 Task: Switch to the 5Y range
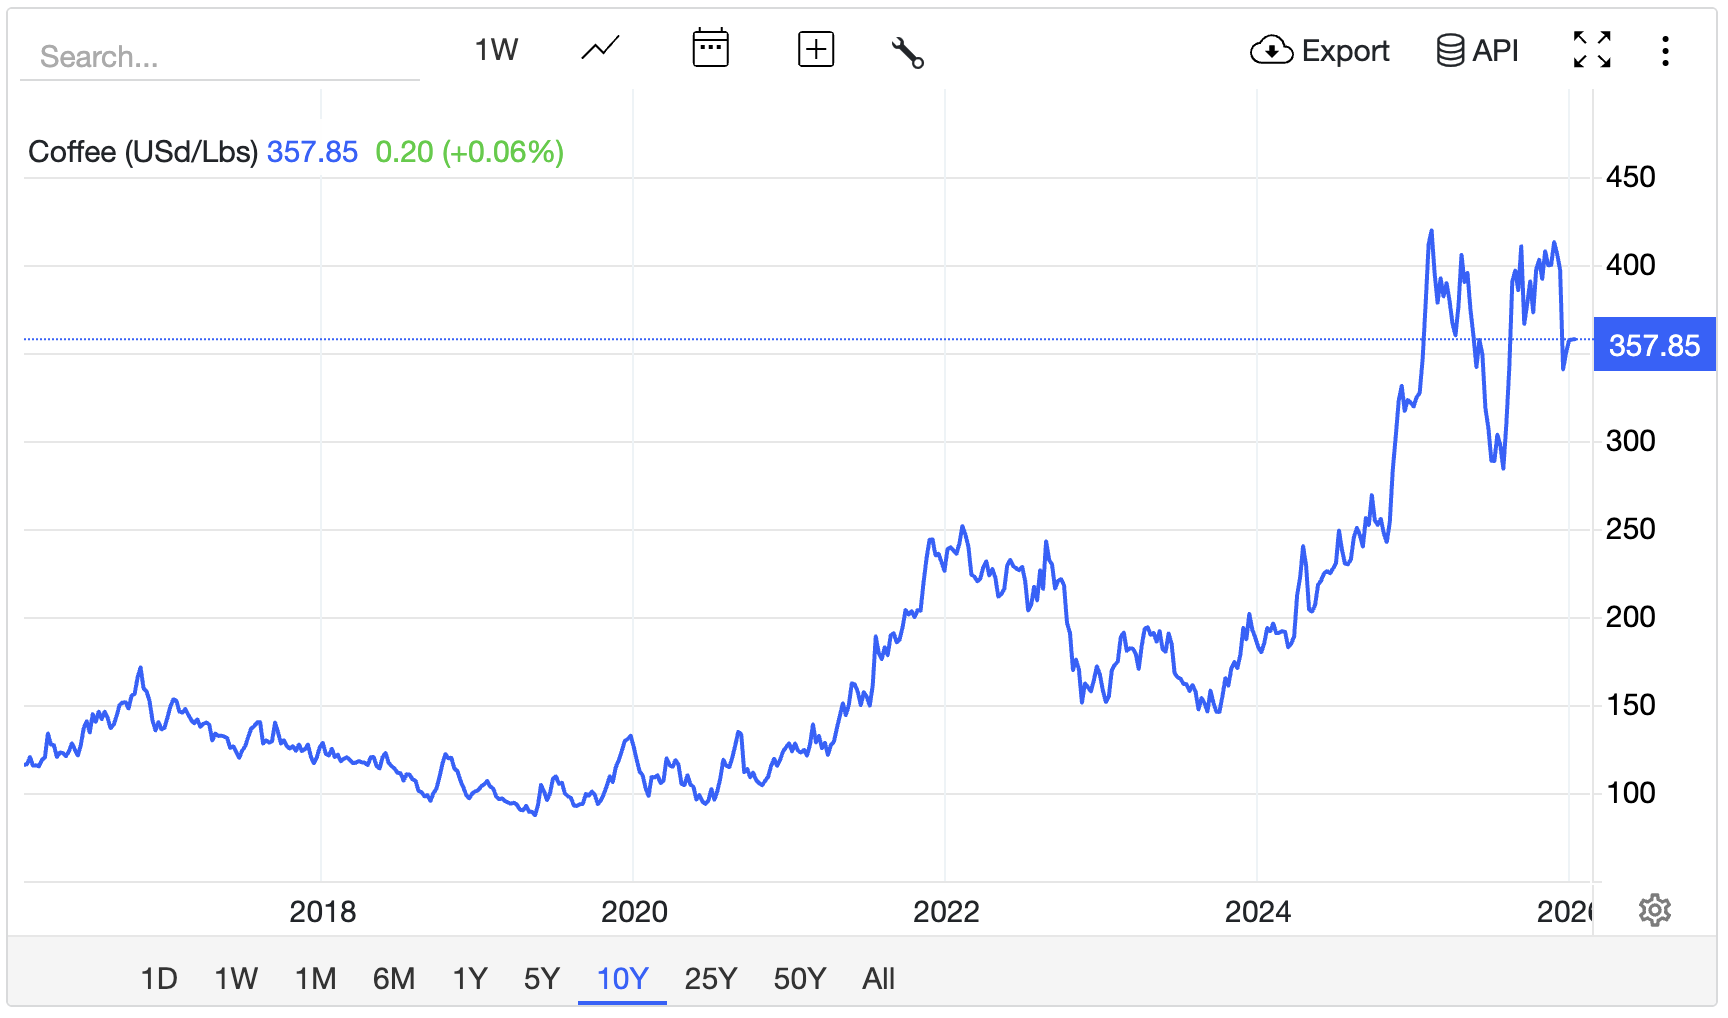click(x=542, y=978)
